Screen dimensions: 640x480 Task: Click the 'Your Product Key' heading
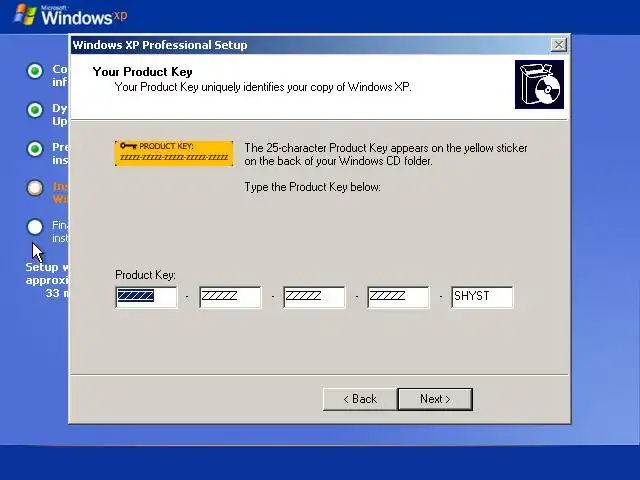click(x=142, y=72)
